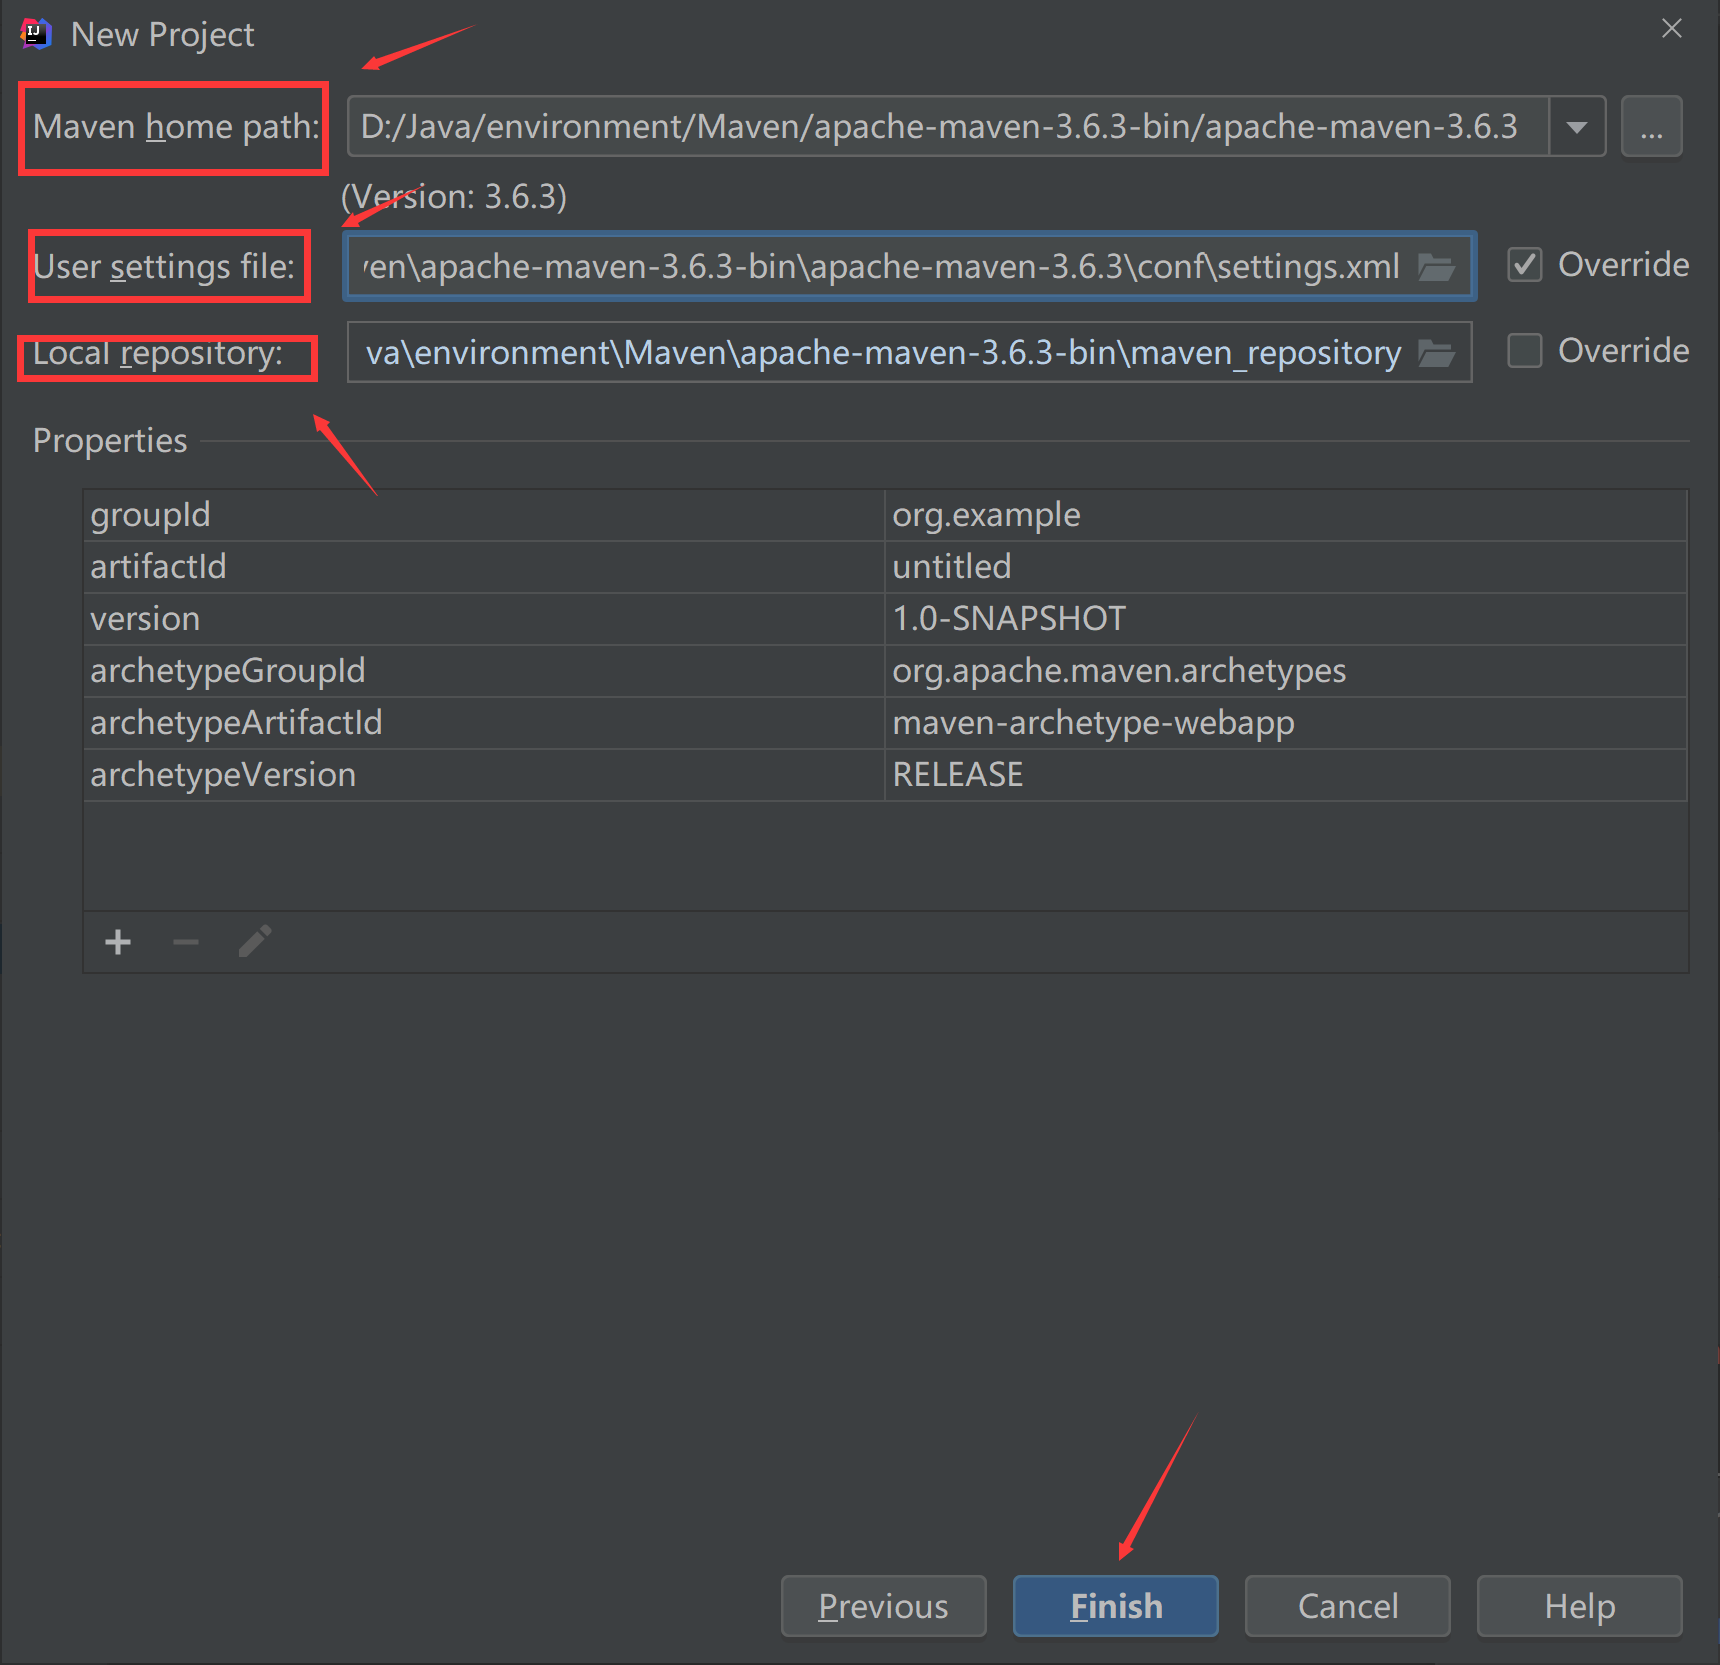1720x1665 pixels.
Task: Browse the Maven home path with the ellipsis button
Action: click(1652, 127)
